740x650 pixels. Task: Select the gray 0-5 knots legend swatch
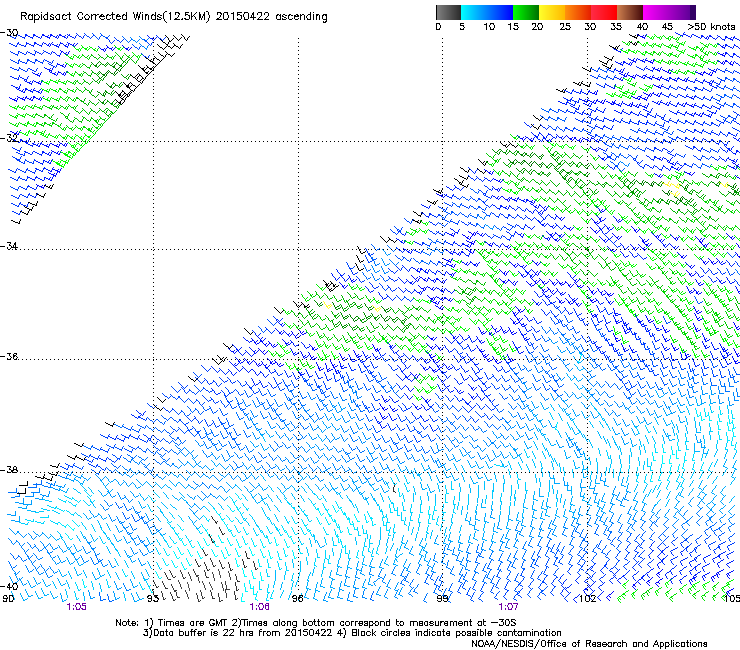448,12
